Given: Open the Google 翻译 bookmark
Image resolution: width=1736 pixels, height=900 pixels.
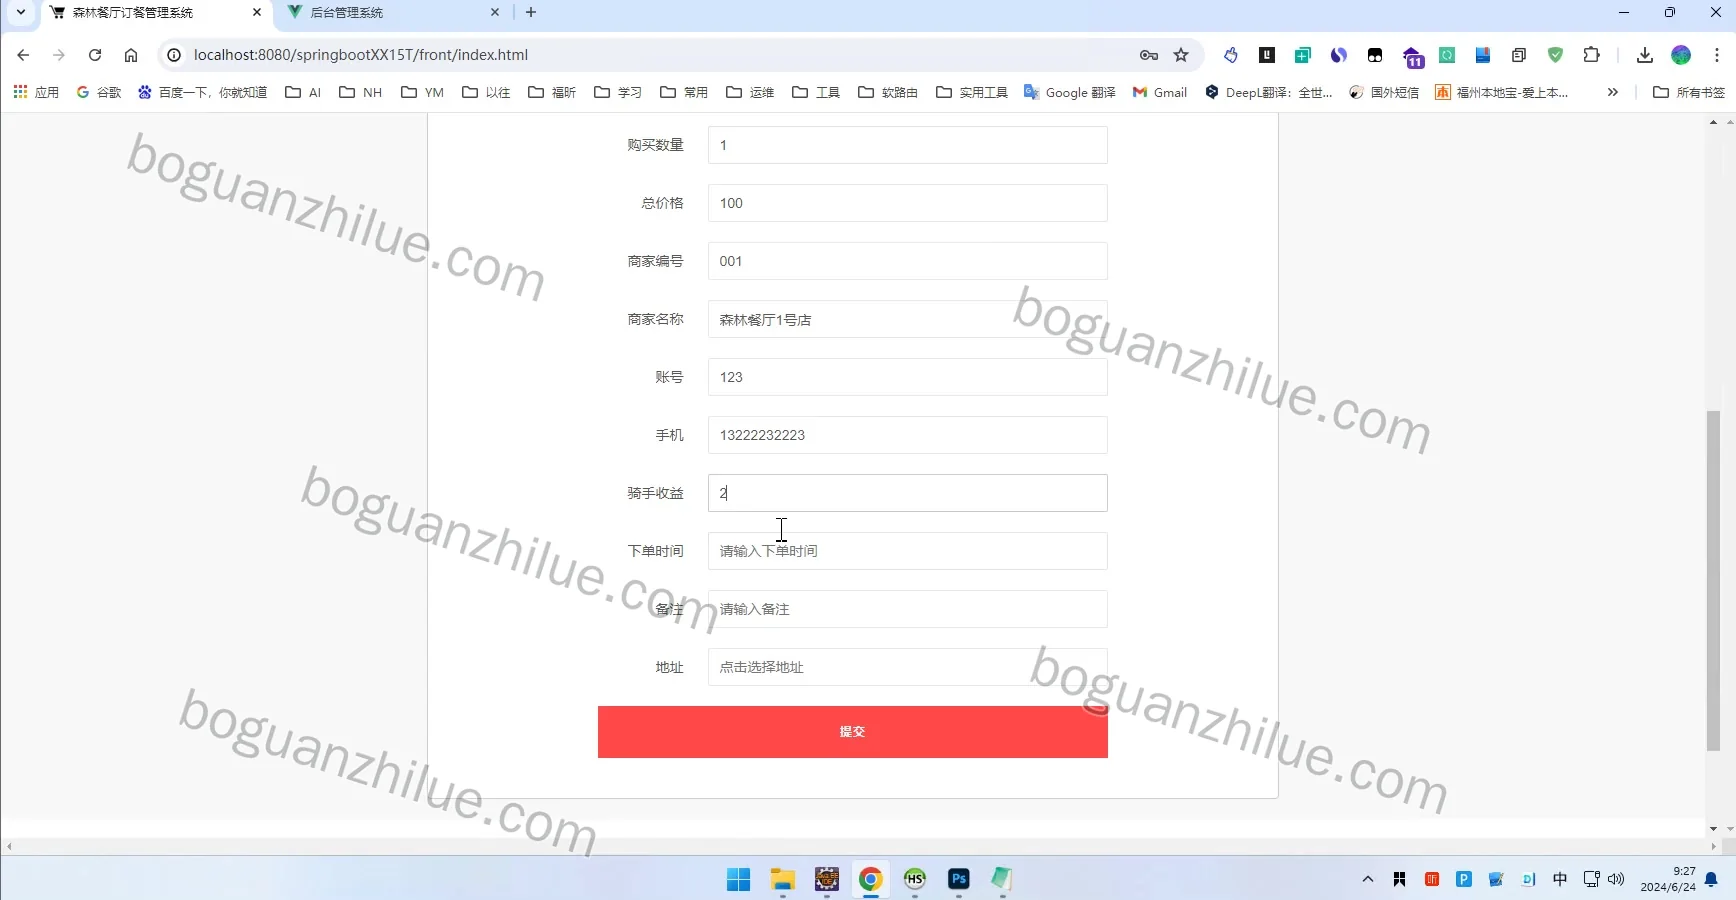Looking at the screenshot, I should click(x=1069, y=92).
